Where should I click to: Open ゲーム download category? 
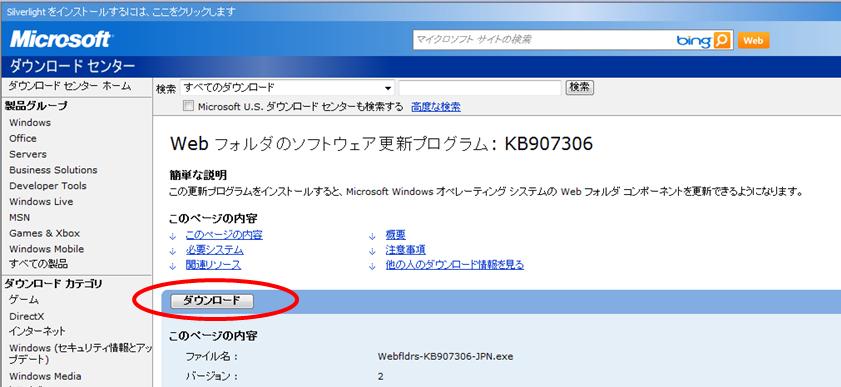pos(24,300)
